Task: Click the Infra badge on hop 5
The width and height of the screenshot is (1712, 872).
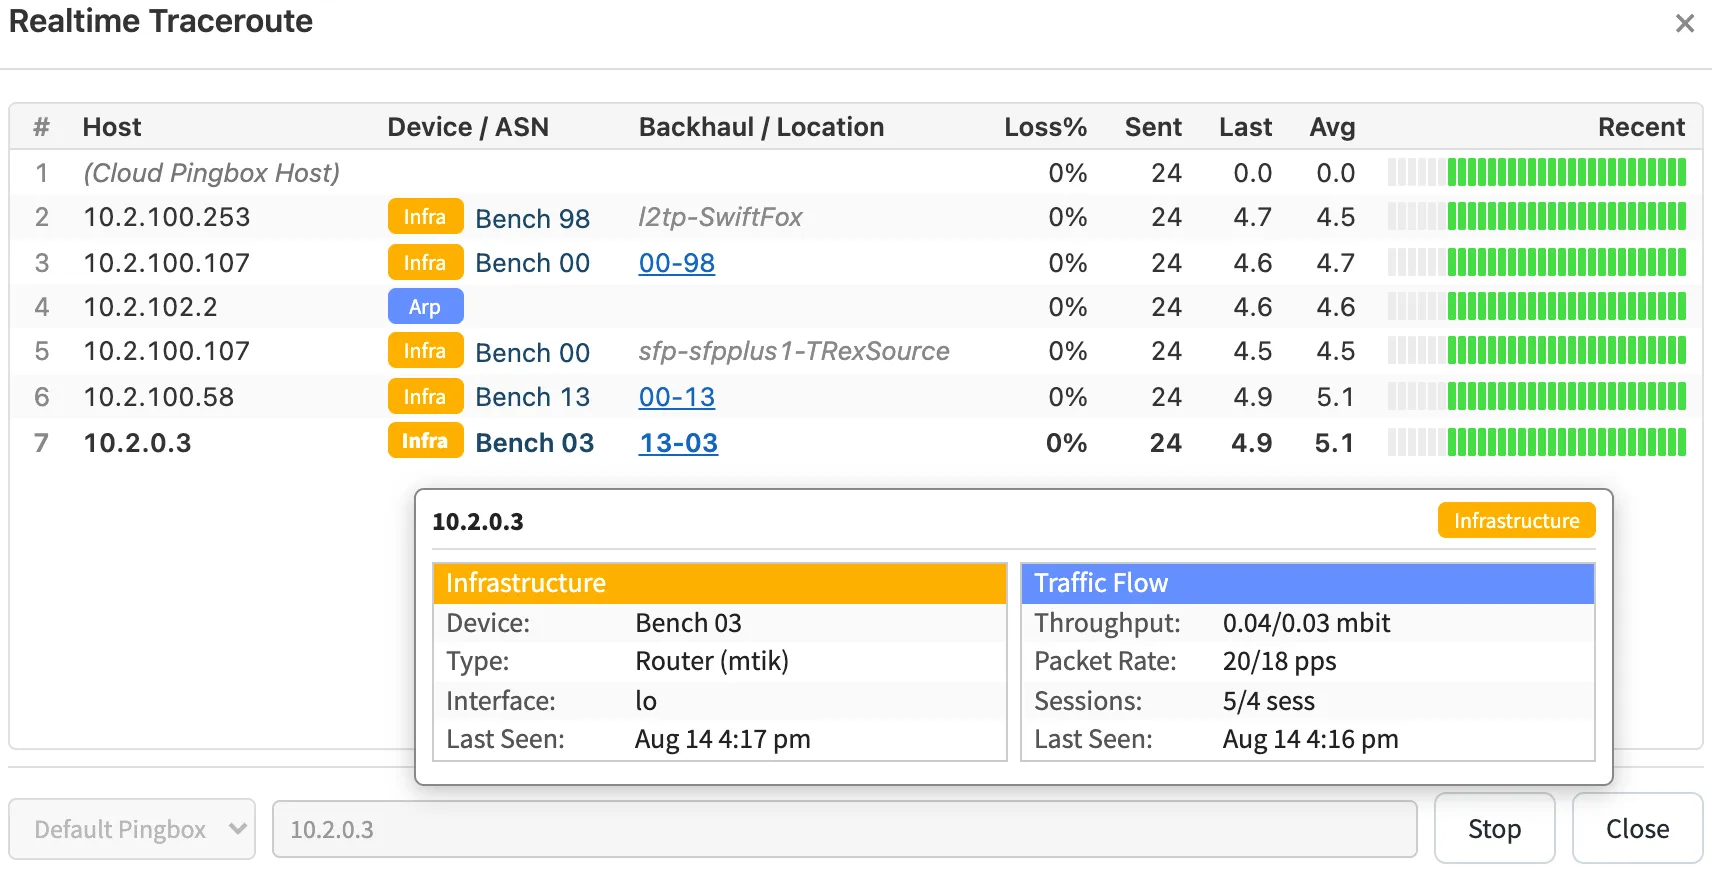Action: [x=425, y=351]
